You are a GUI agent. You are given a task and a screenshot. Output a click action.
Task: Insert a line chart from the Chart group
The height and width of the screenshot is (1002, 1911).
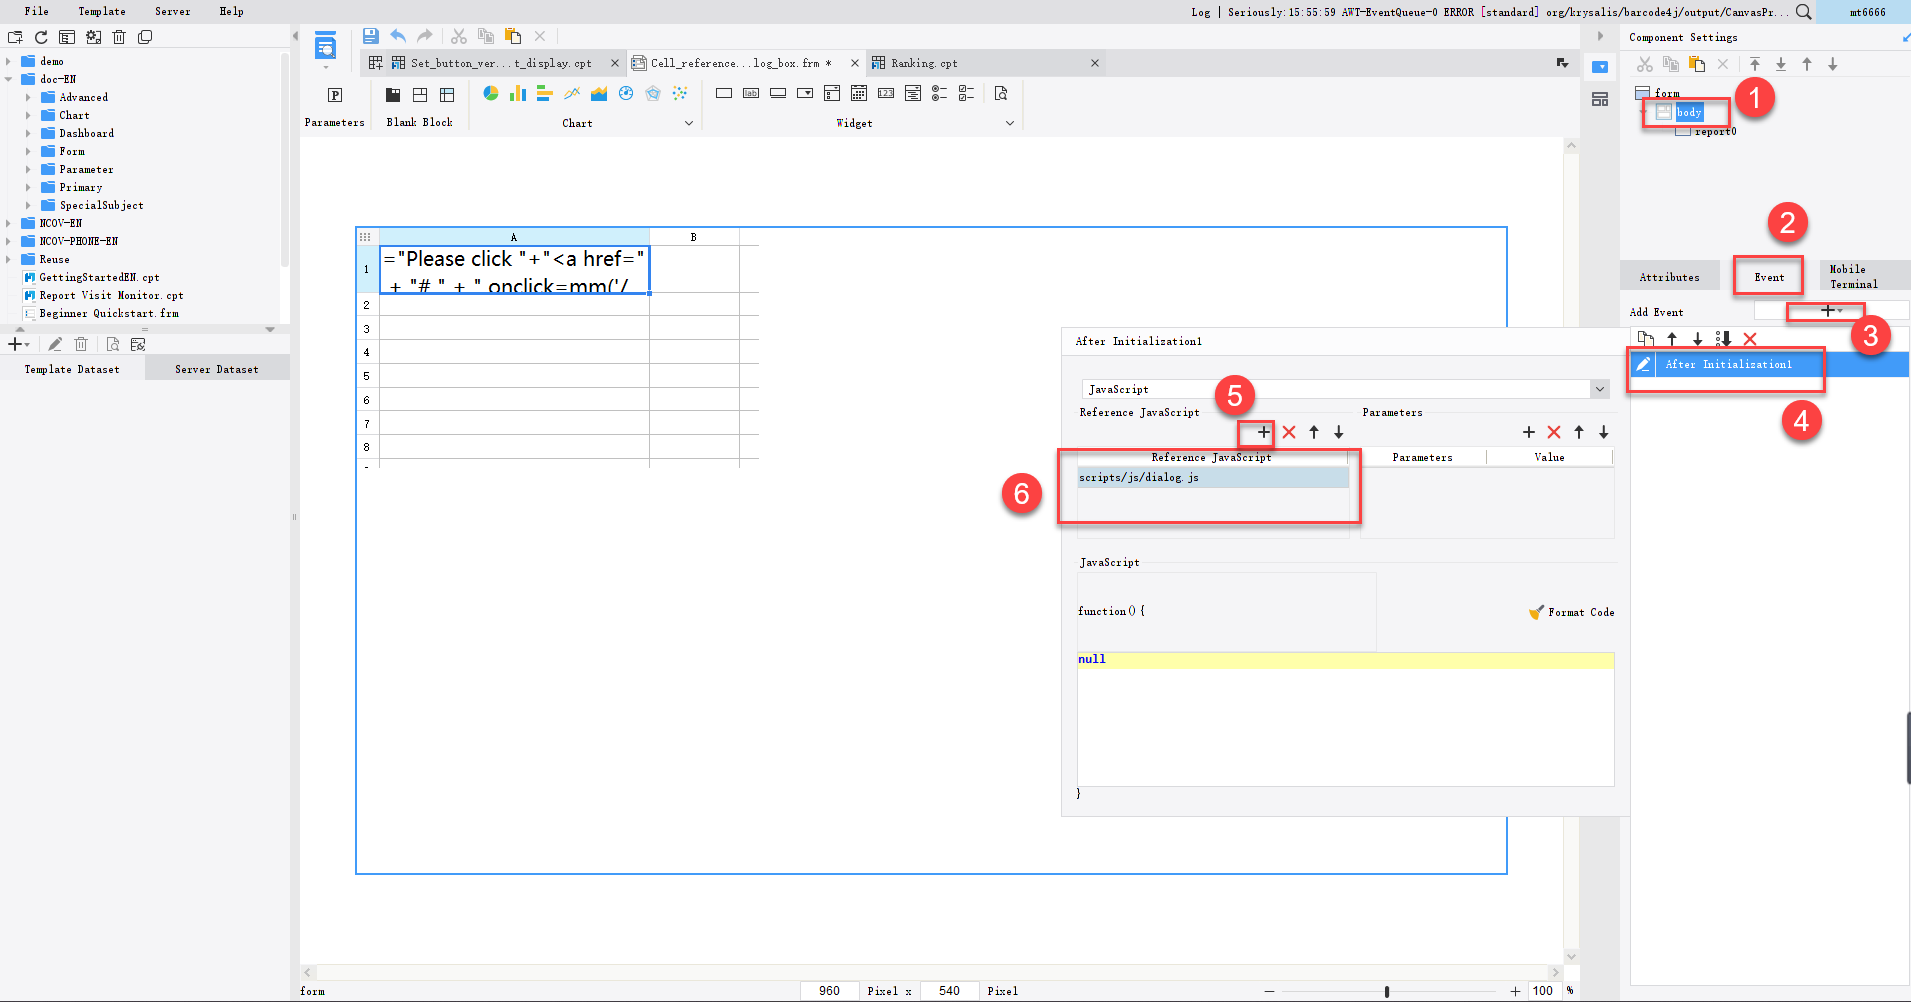point(572,93)
